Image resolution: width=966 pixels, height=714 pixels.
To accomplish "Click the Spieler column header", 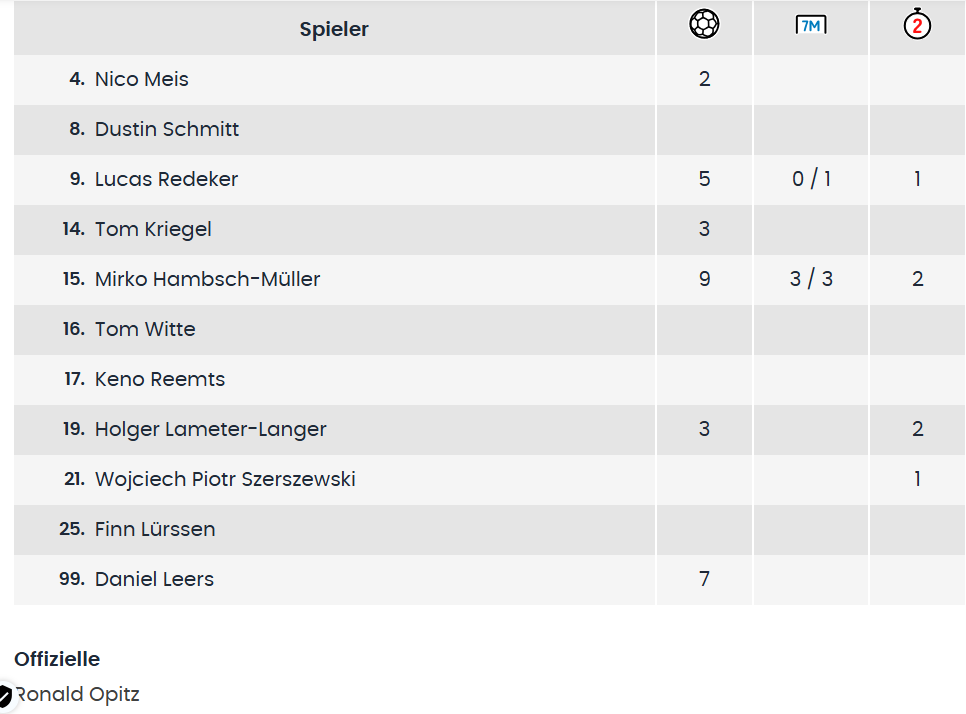I will coord(334,29).
